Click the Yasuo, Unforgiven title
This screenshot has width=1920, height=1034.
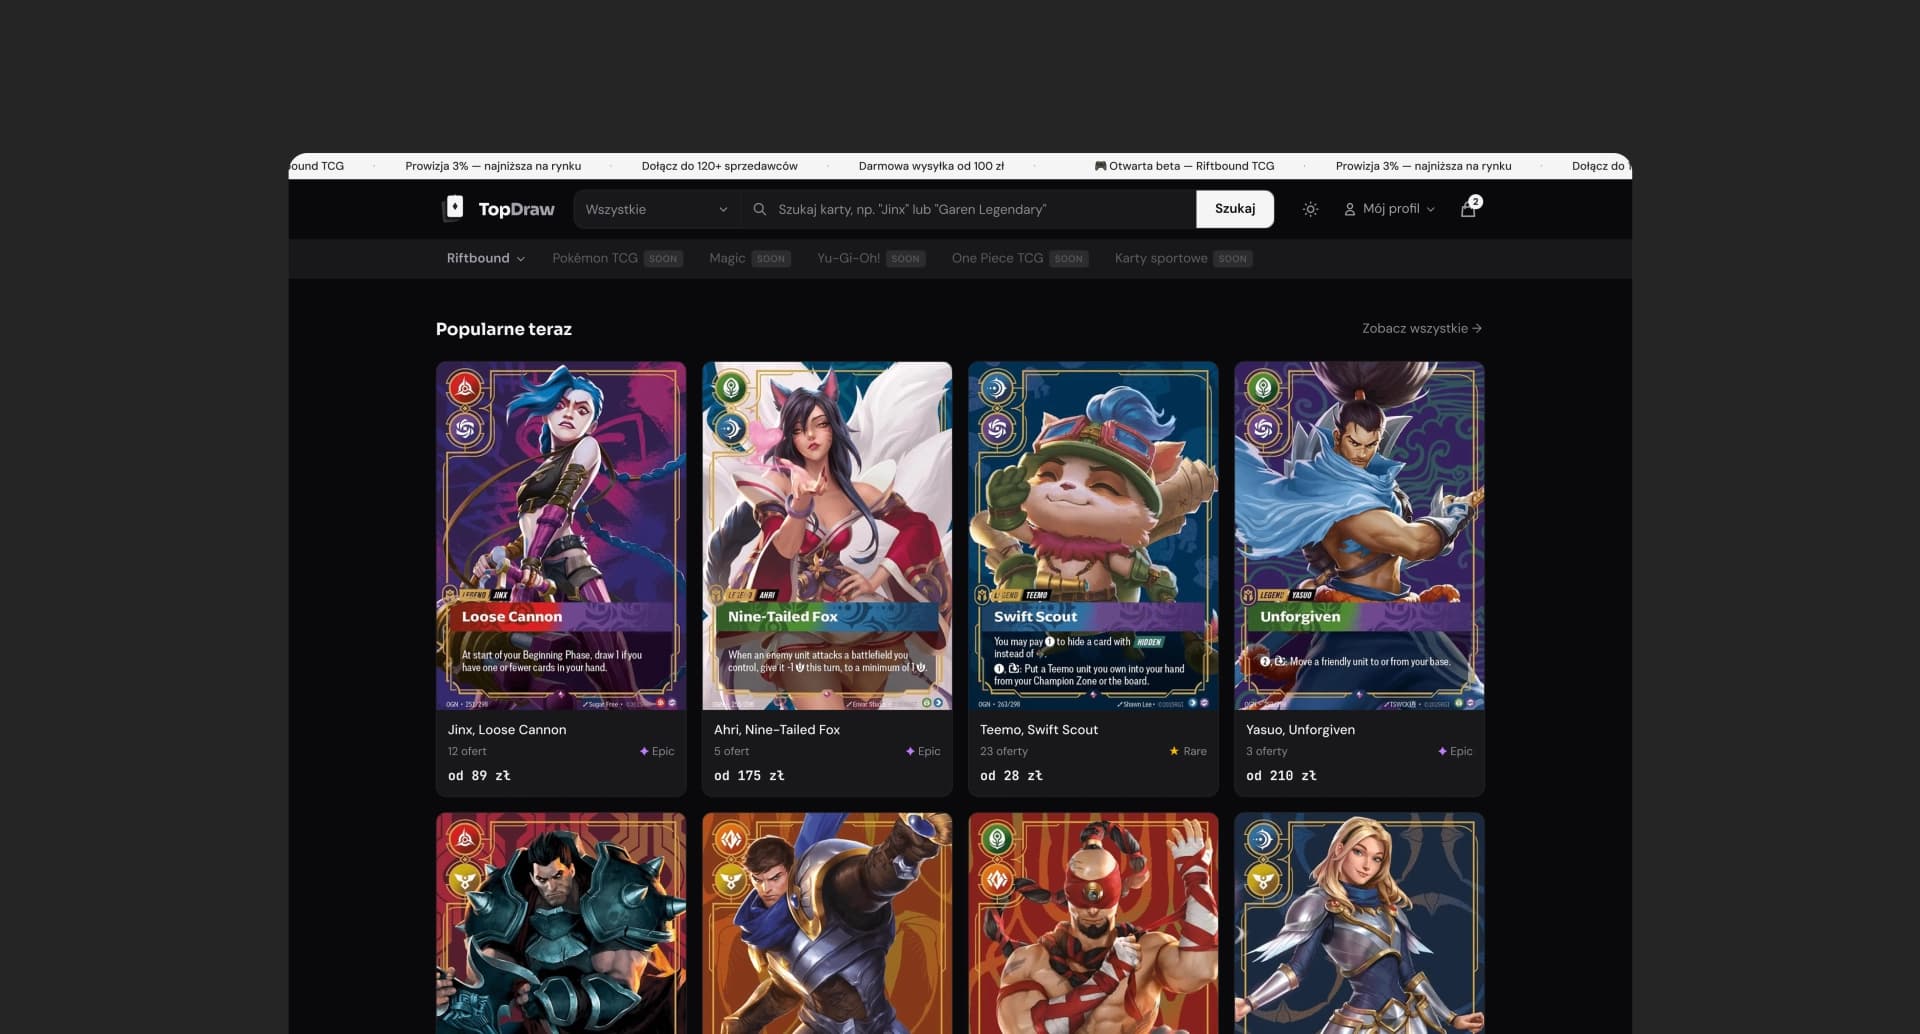[1300, 730]
